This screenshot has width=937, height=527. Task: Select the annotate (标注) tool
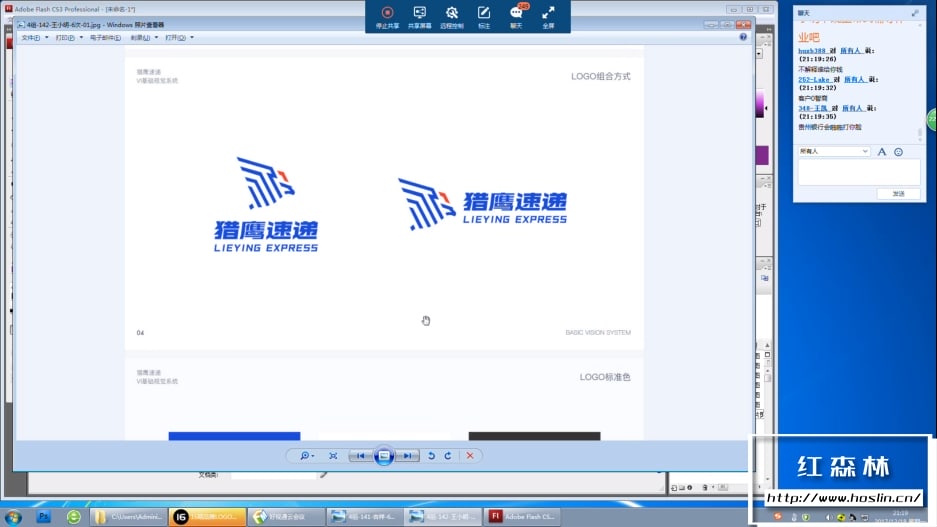483,17
